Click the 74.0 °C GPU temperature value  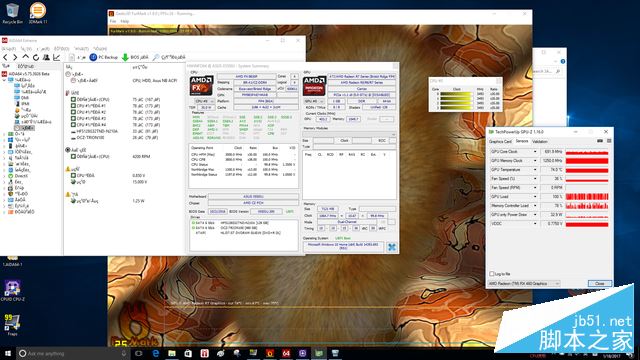click(x=552, y=170)
